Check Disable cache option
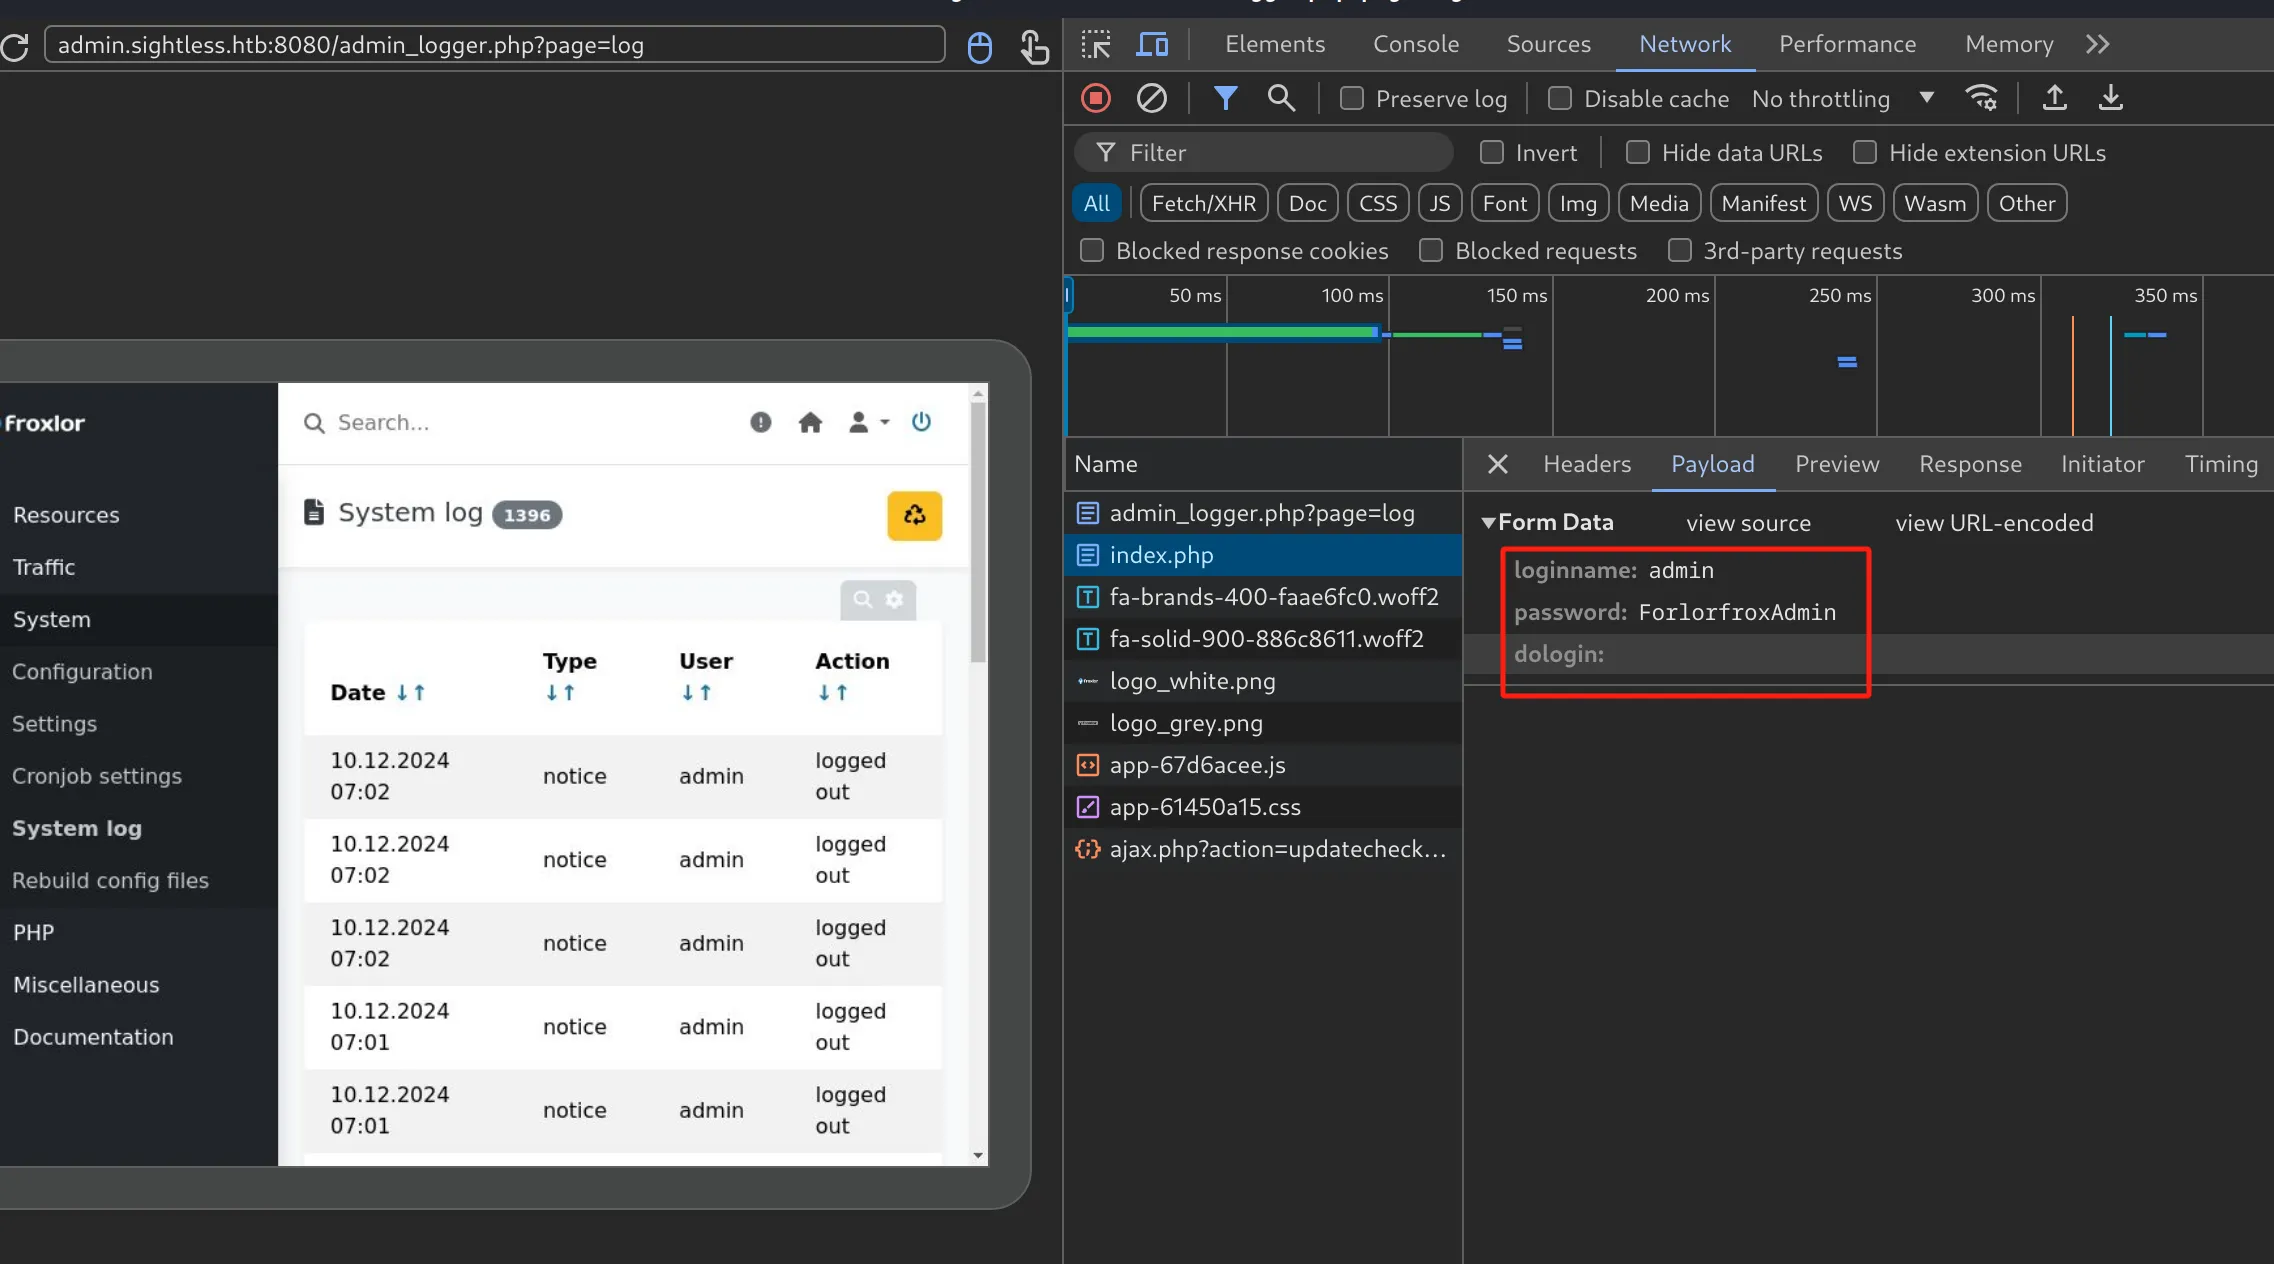 coord(1560,98)
